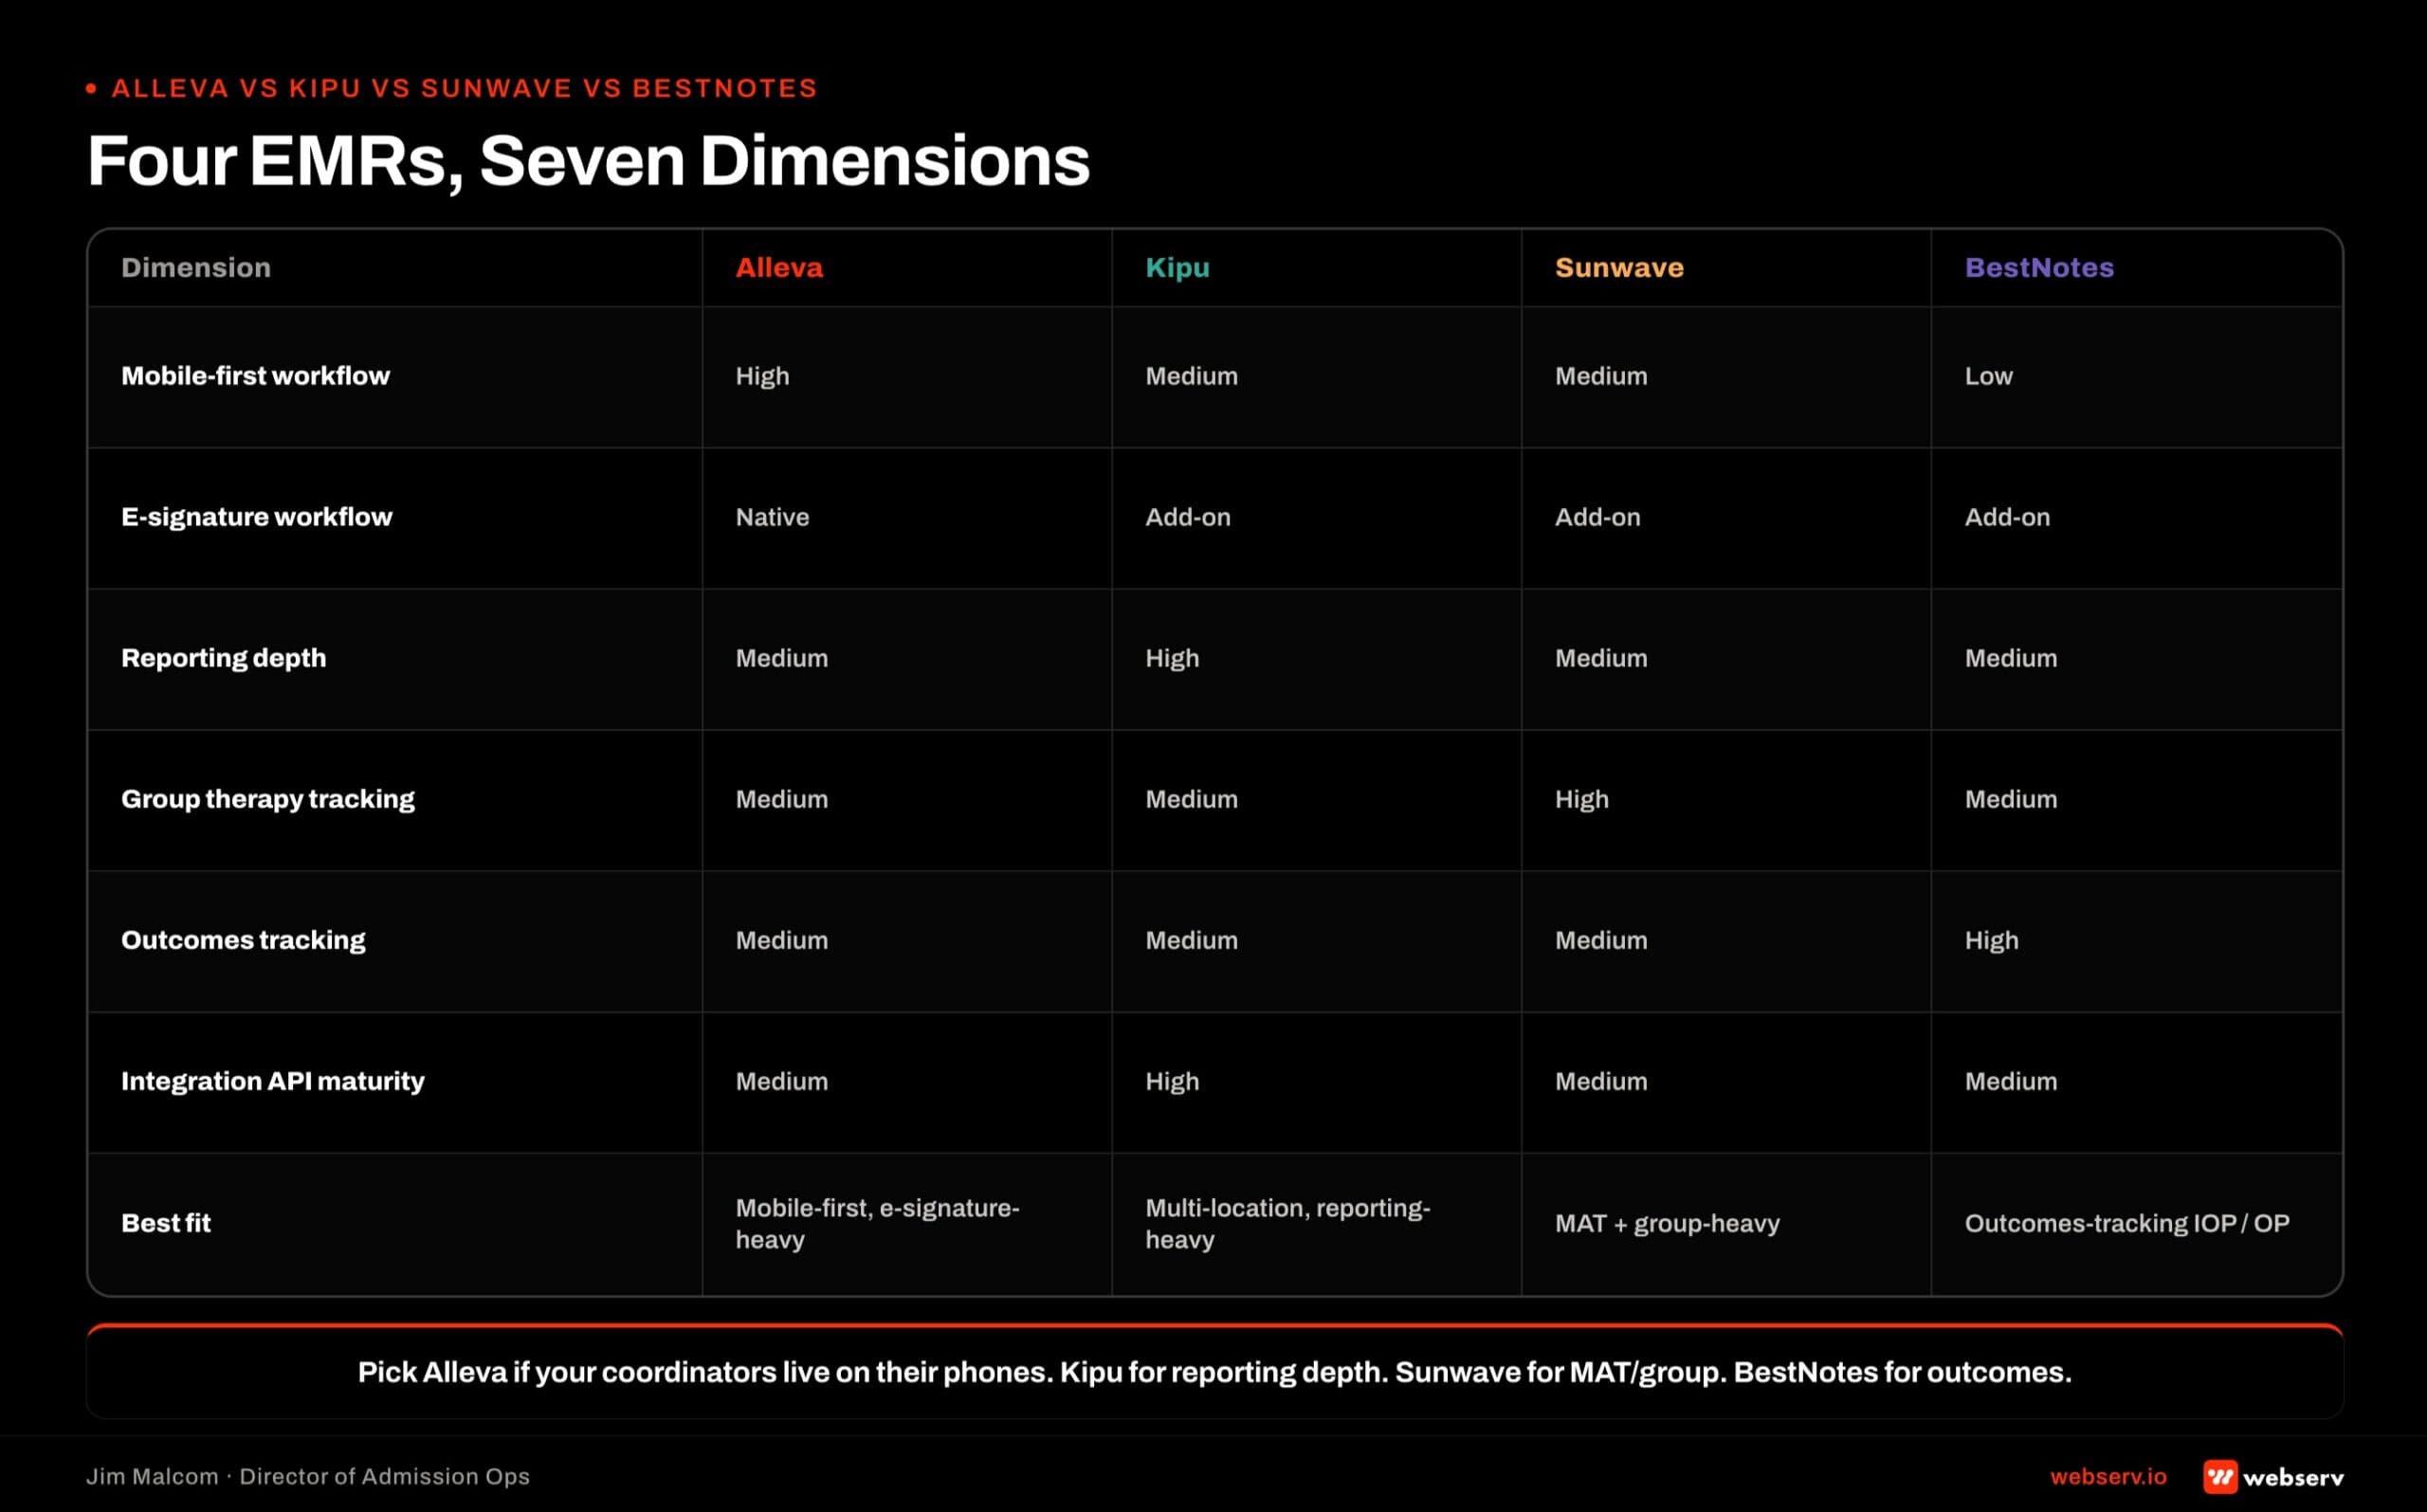Select the 'Group therapy tracking' row label
Screen dimensions: 2427x1512
coord(268,800)
